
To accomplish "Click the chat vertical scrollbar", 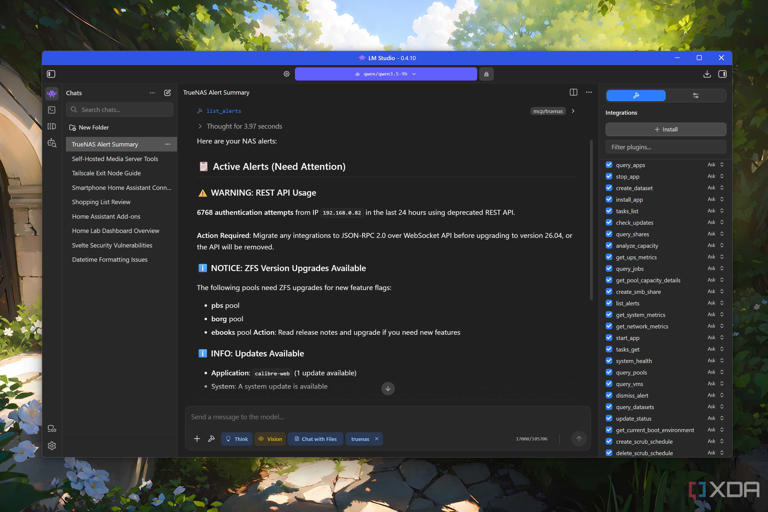I will pyautogui.click(x=591, y=219).
